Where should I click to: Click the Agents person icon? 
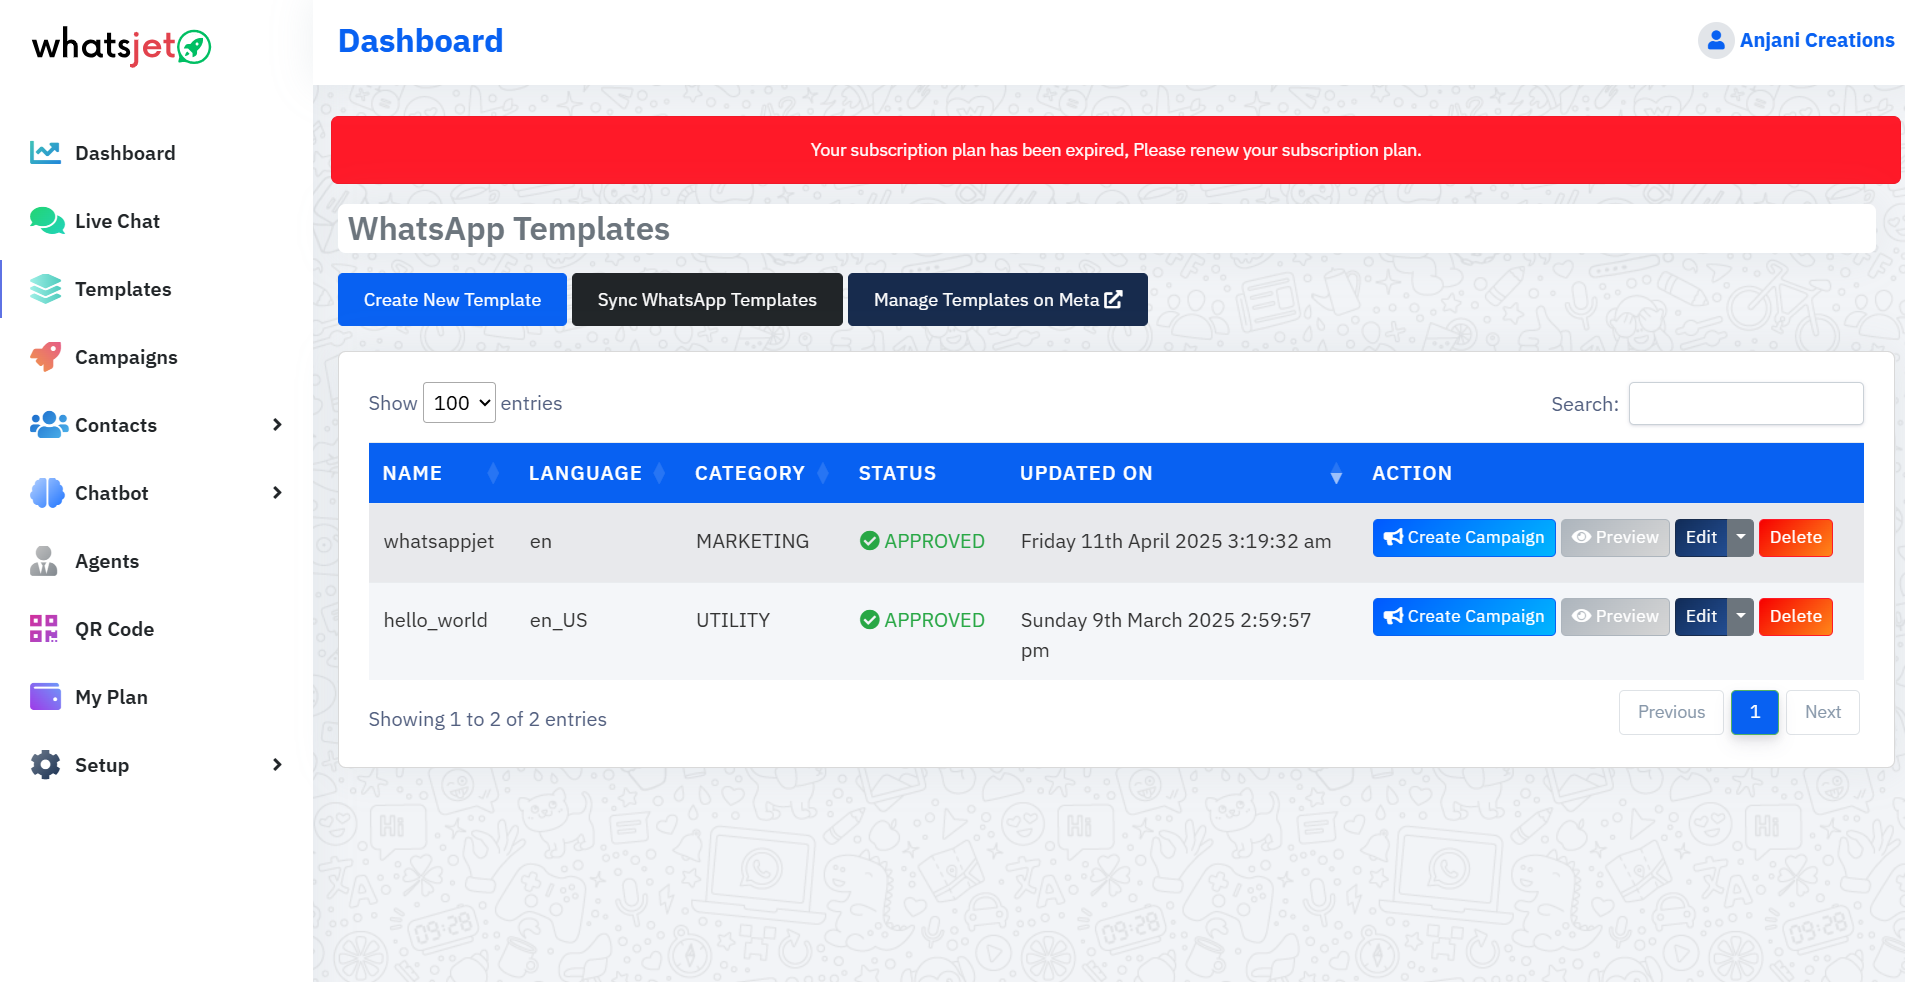click(44, 561)
